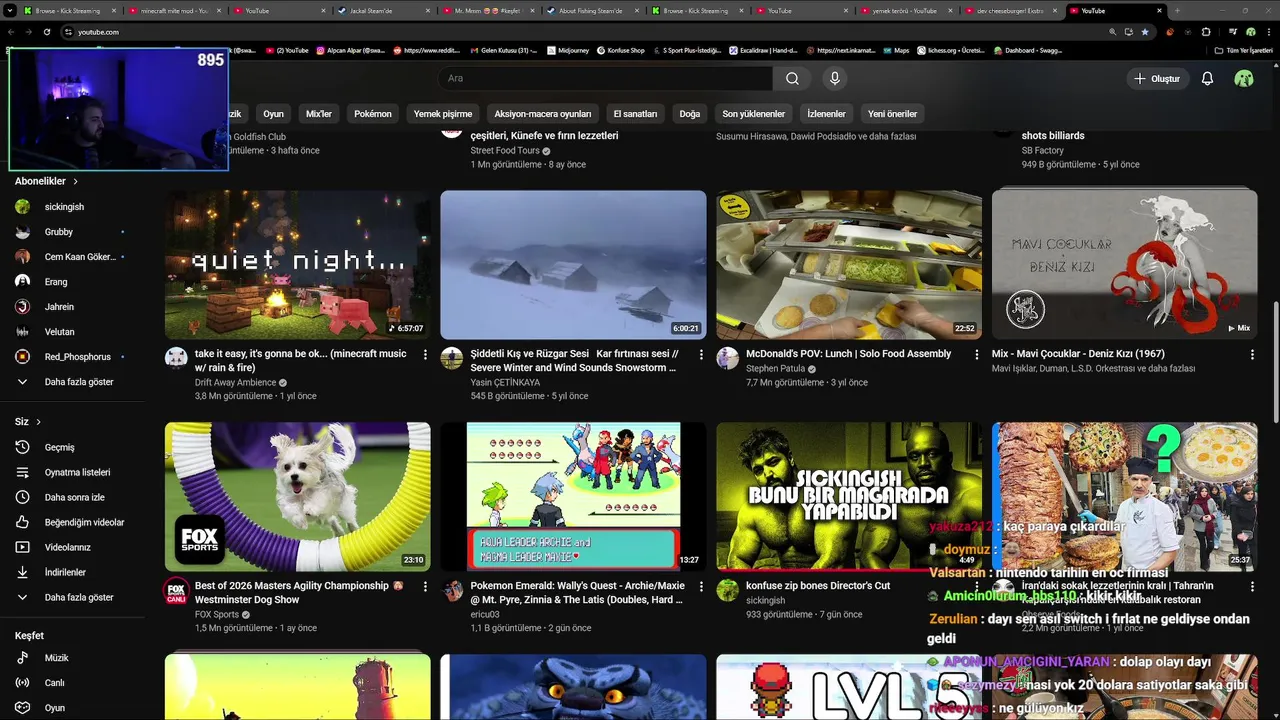This screenshot has width=1280, height=720.
Task: Filter by the Pokémon chip
Action: tap(373, 114)
